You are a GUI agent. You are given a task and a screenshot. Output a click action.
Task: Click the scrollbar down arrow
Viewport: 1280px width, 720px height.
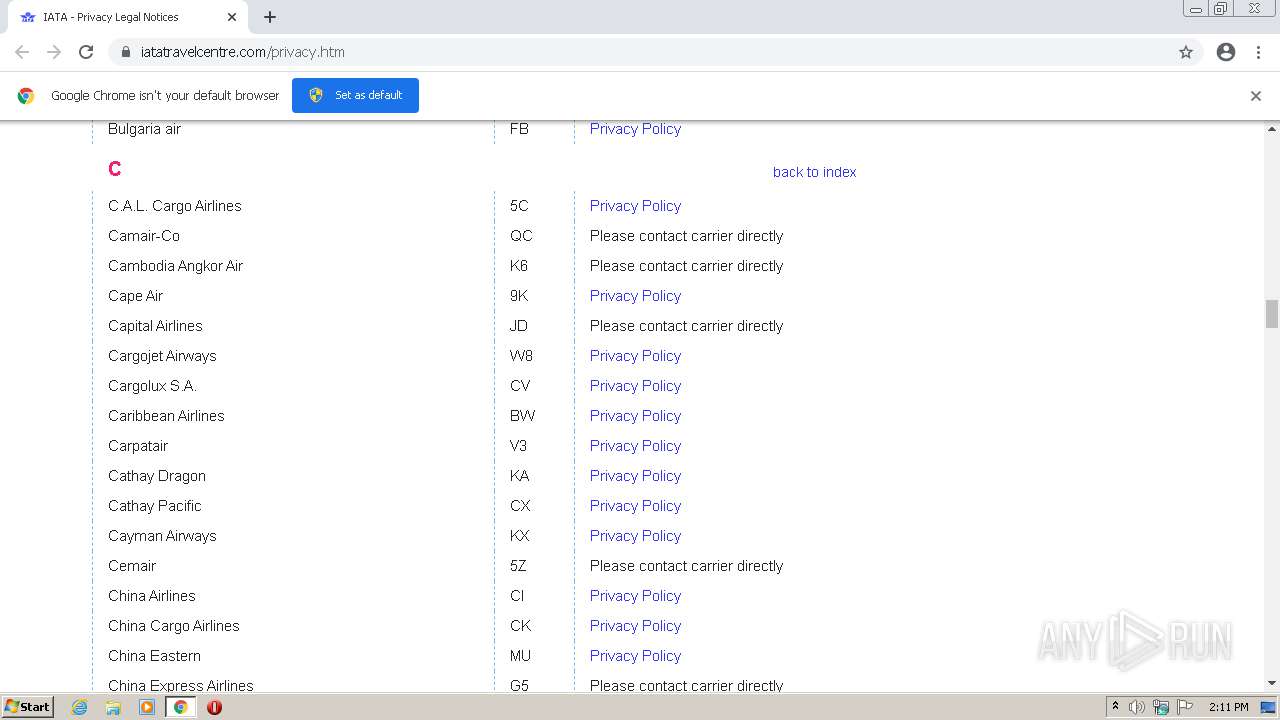(x=1272, y=683)
